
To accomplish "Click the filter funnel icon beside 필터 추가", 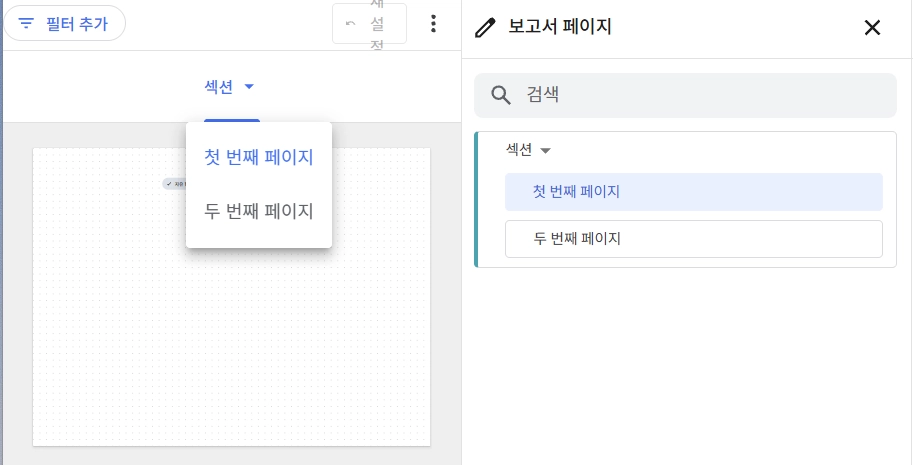I will 26,23.
